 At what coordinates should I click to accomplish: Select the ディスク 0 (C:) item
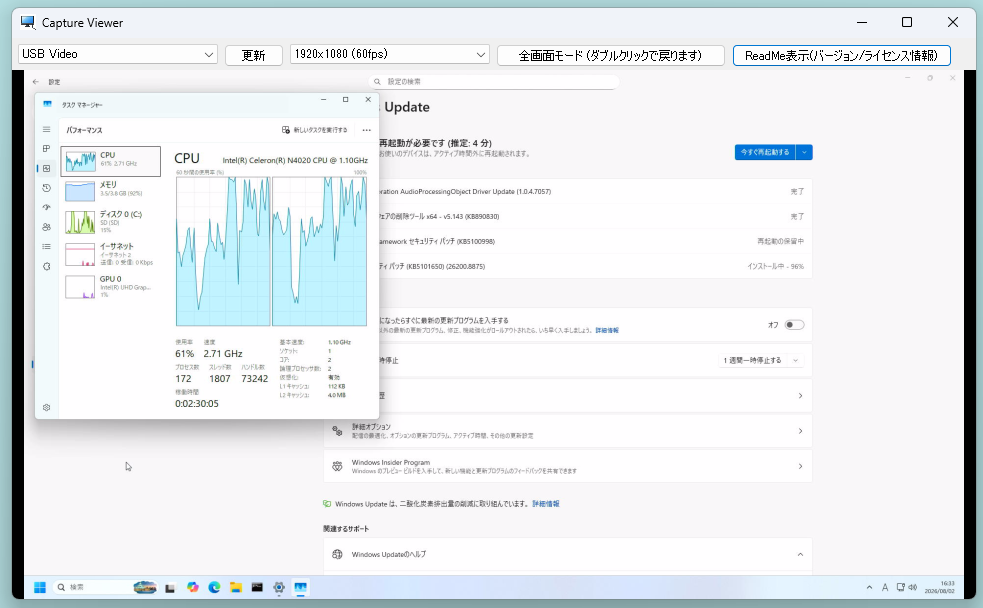(110, 221)
